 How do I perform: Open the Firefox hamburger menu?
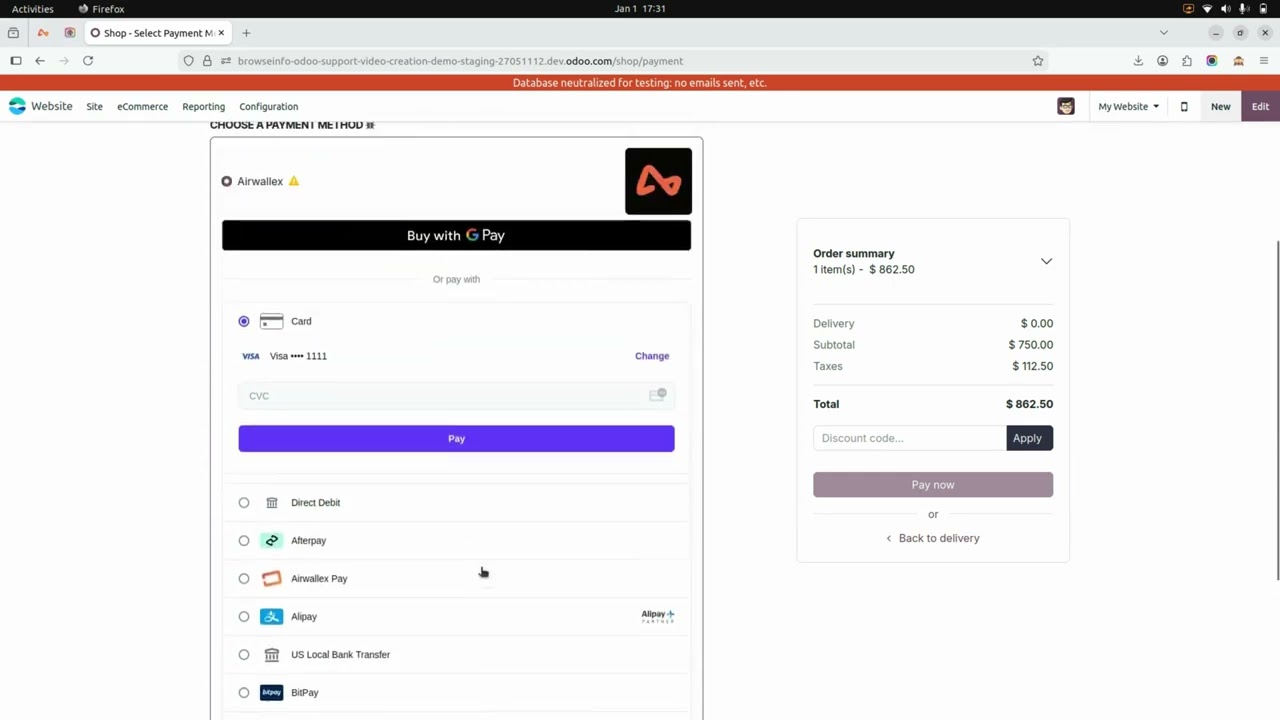click(x=1264, y=61)
